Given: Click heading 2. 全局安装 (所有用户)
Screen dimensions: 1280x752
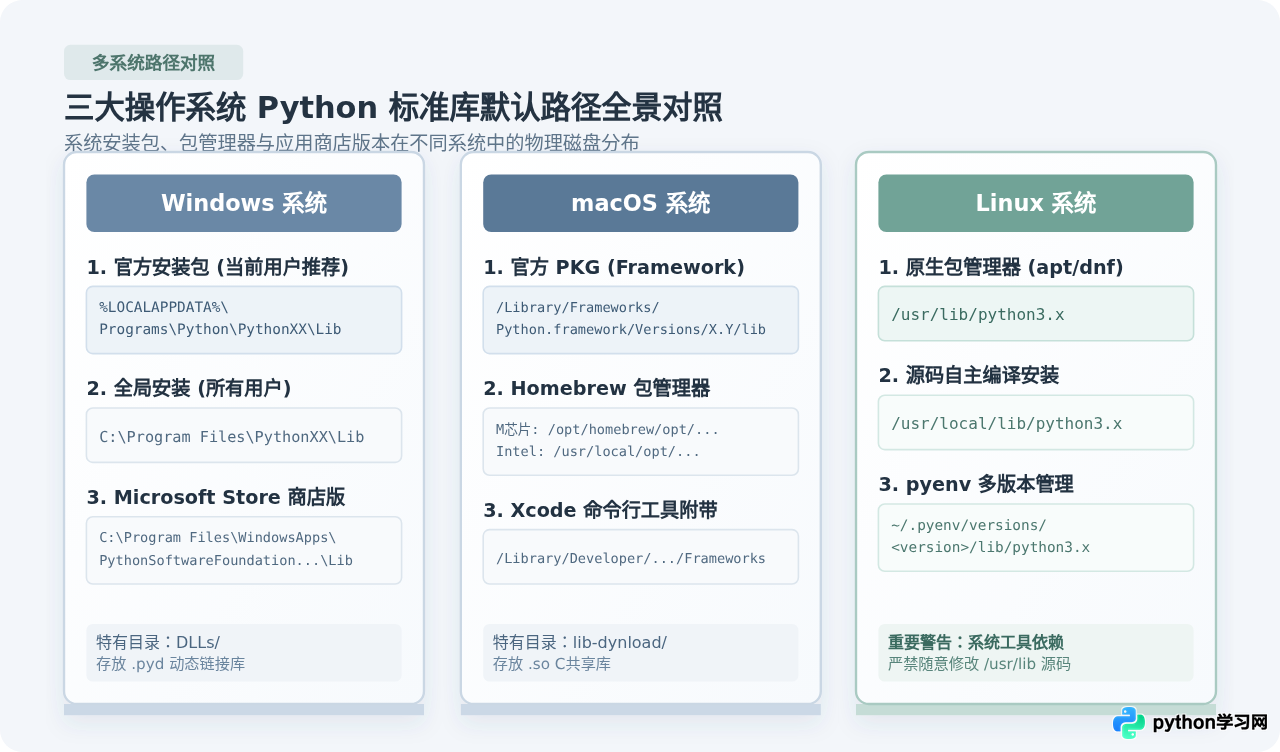Looking at the screenshot, I should pyautogui.click(x=189, y=388).
